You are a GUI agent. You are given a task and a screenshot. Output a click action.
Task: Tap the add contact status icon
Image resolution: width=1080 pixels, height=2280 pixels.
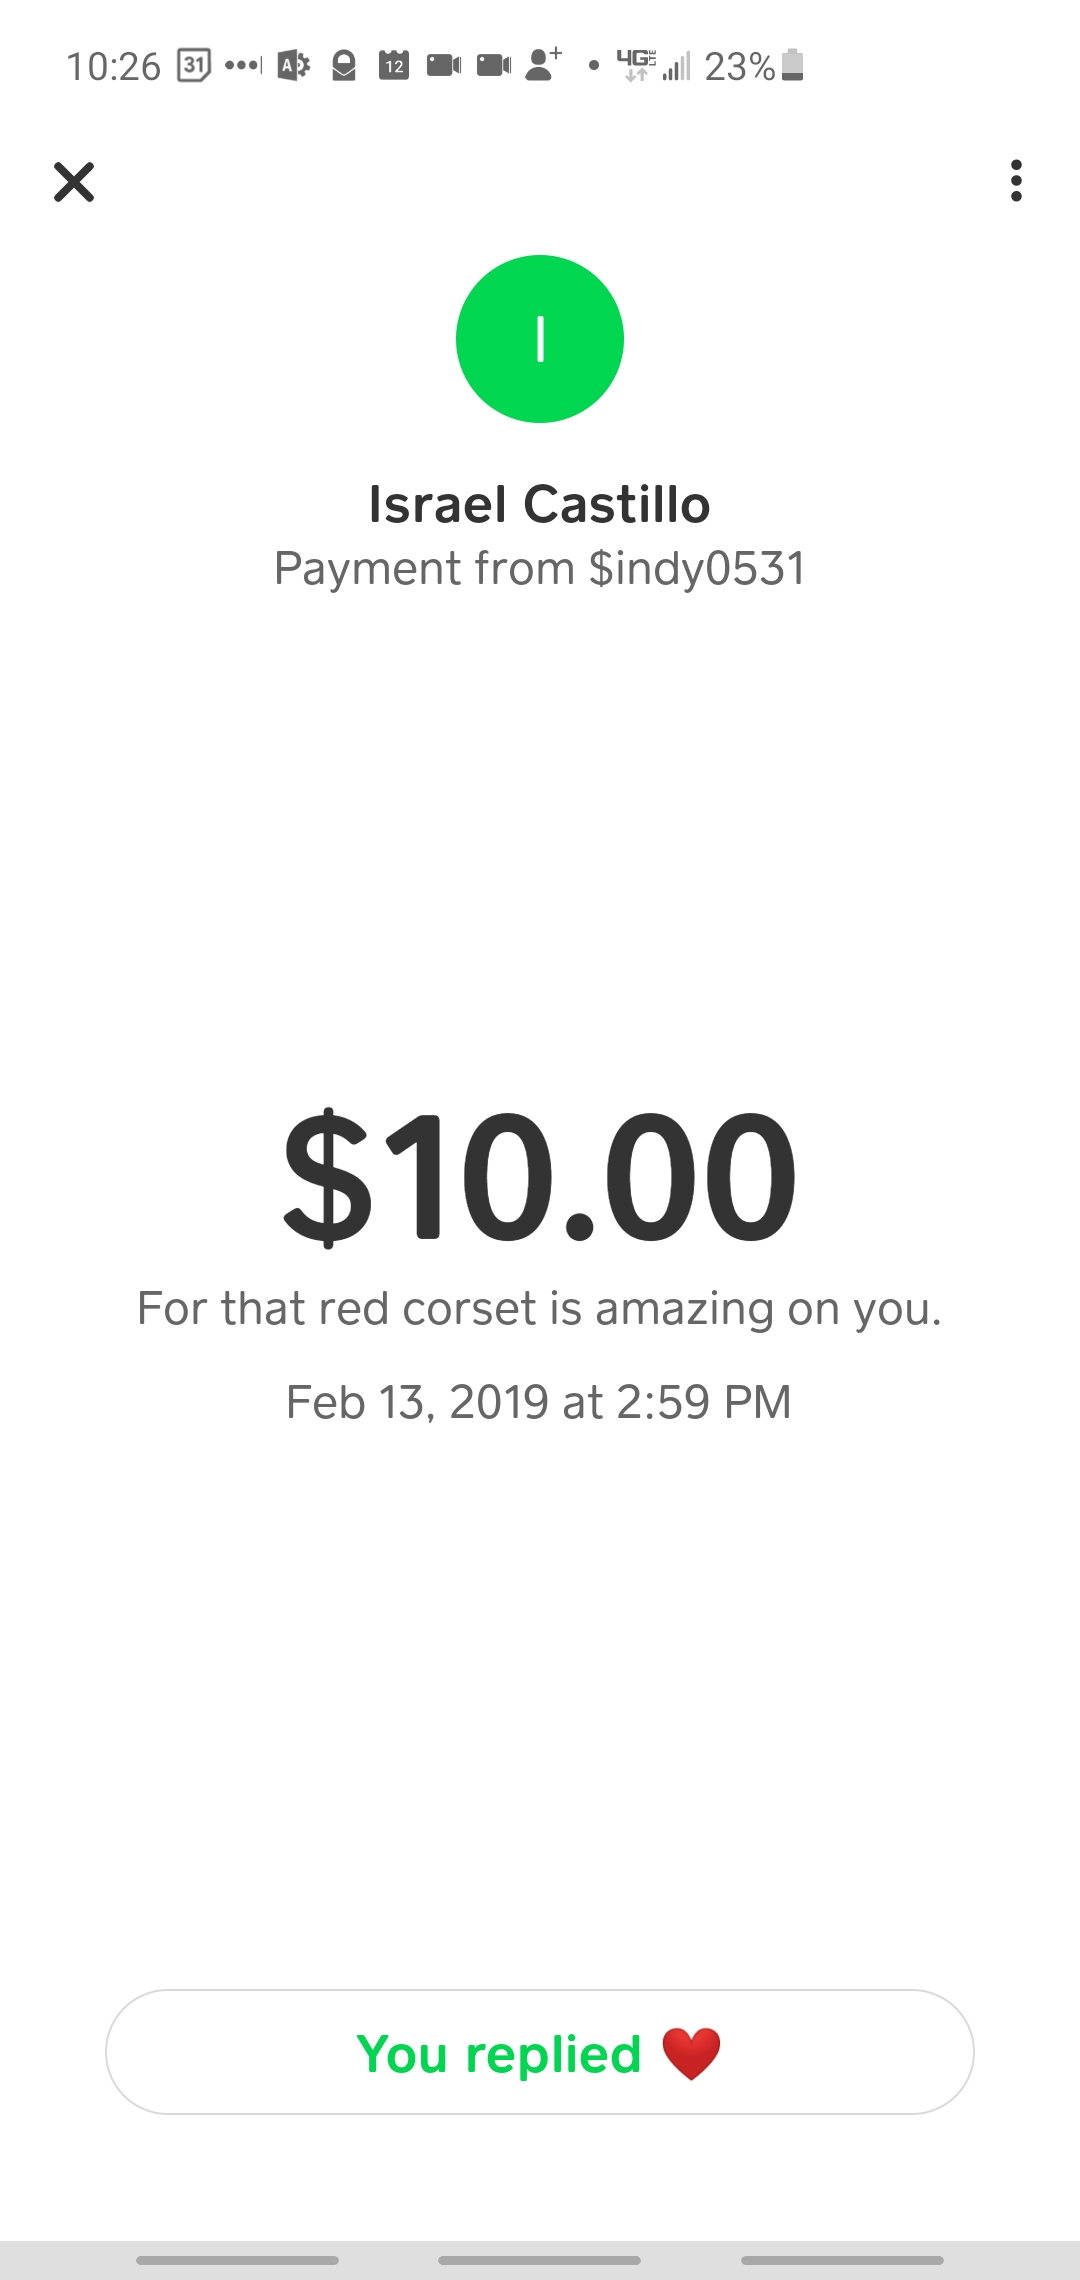pyautogui.click(x=544, y=64)
